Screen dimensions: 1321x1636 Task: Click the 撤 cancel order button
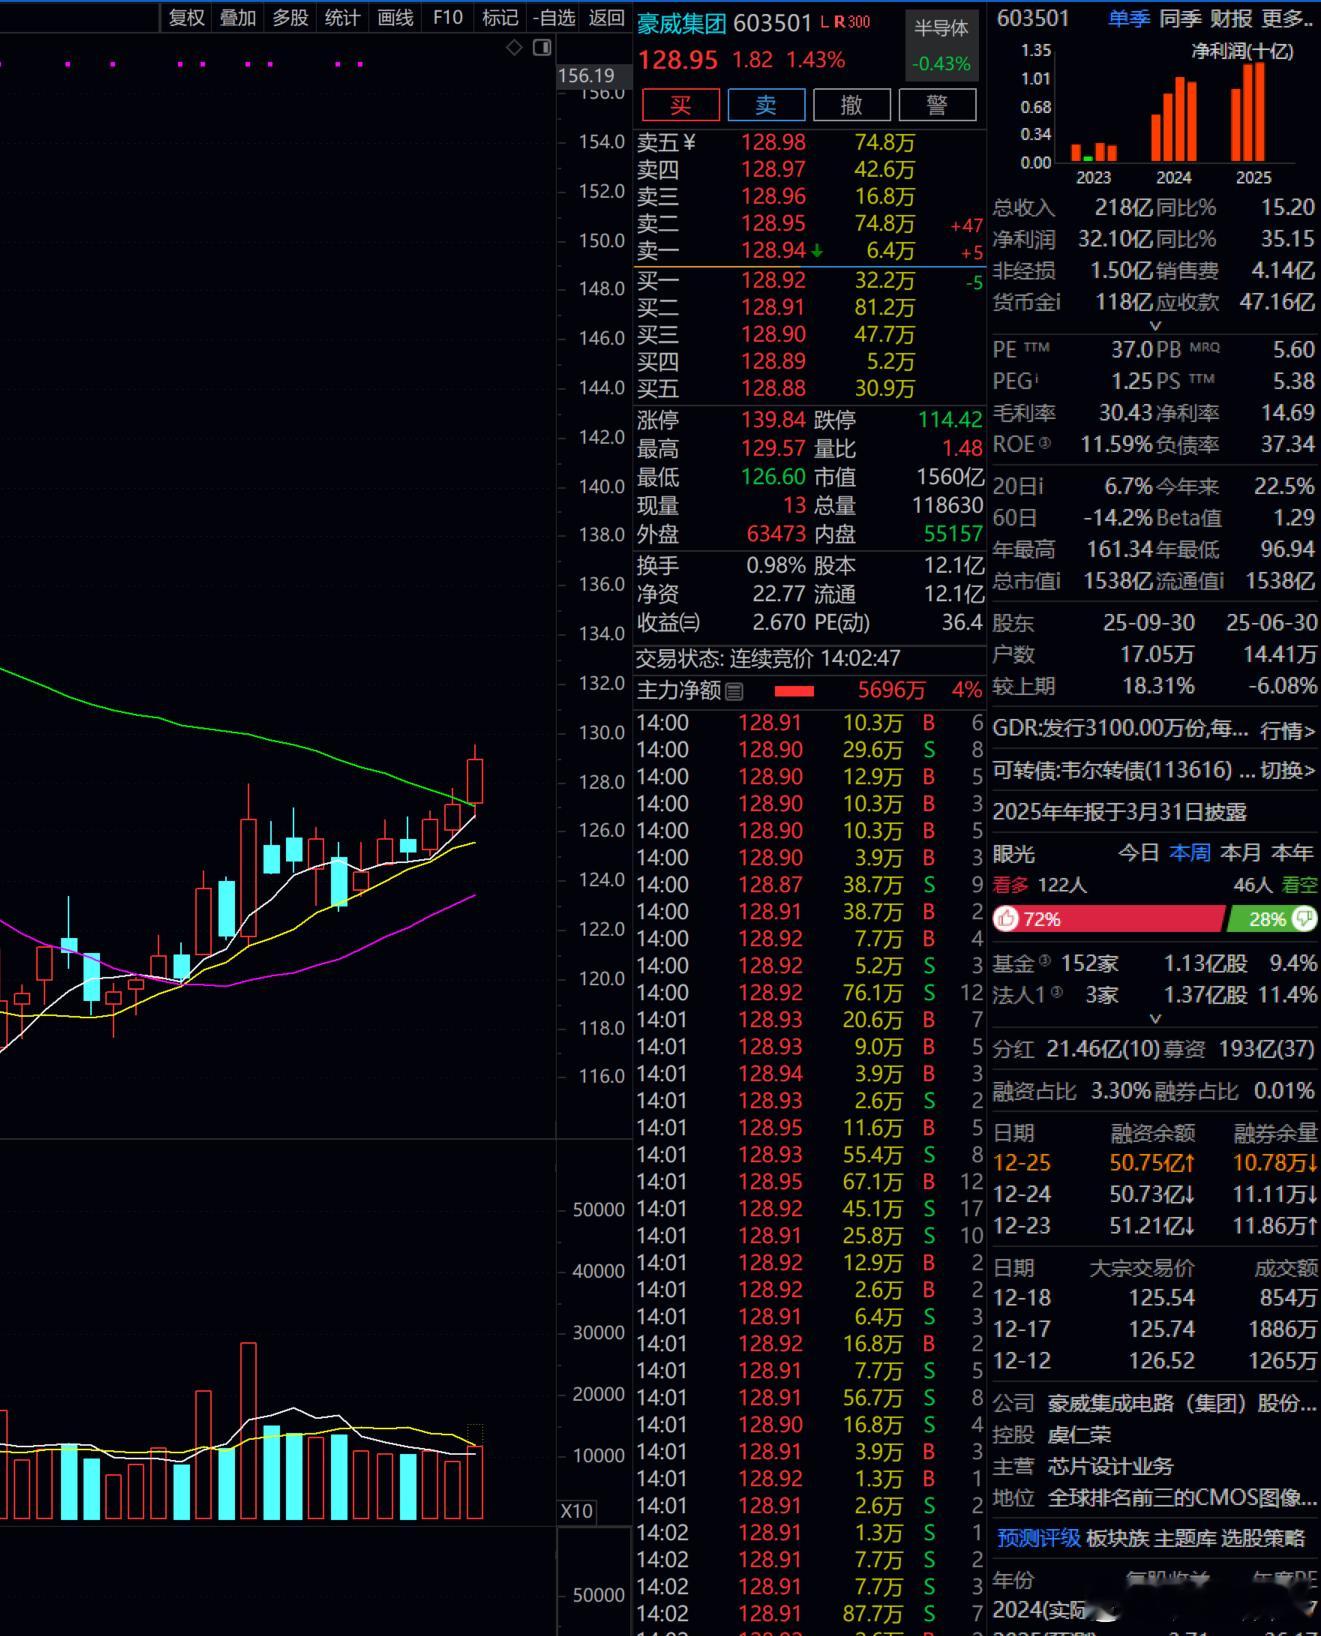(852, 105)
